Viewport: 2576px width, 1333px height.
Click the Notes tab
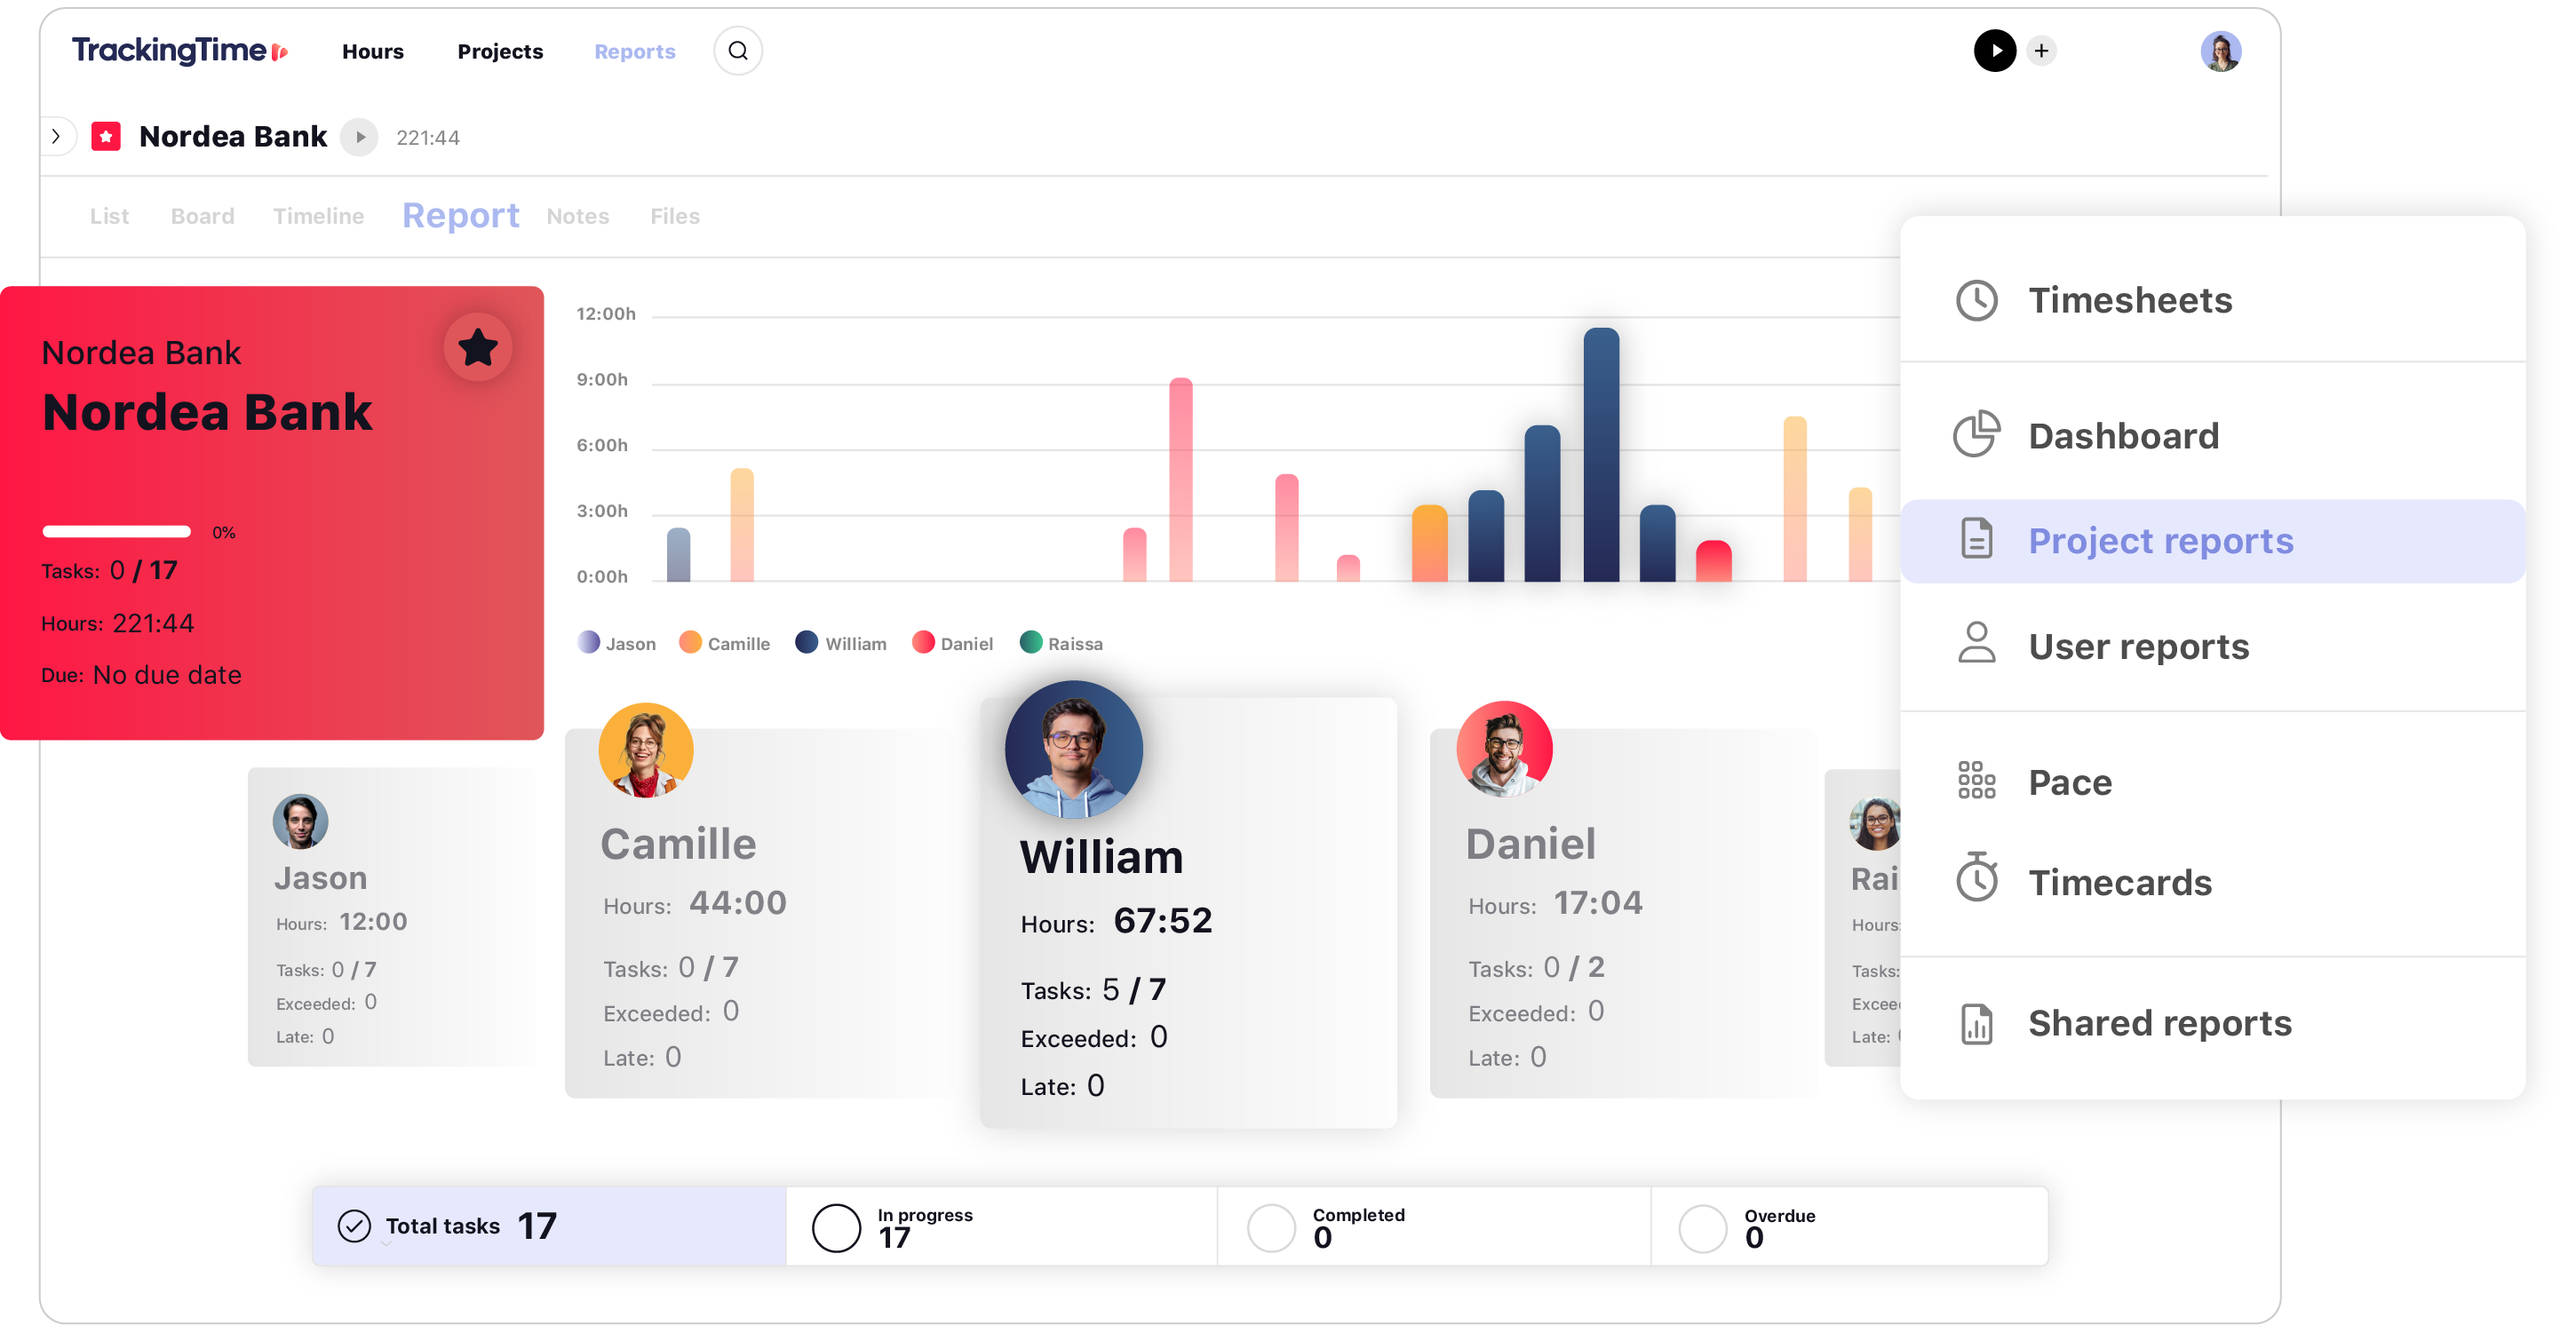[x=578, y=216]
